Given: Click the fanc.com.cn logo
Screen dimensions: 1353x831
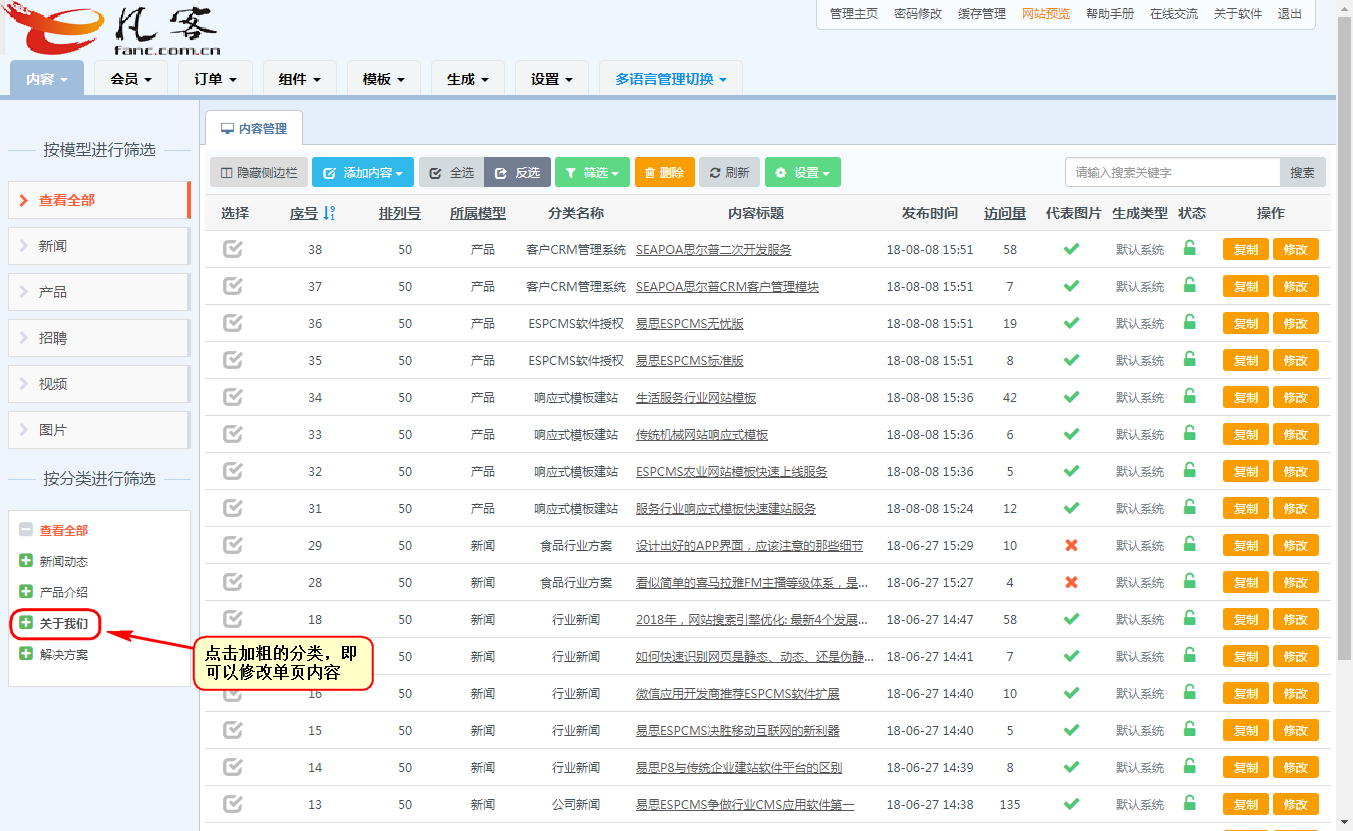Looking at the screenshot, I should 112,29.
